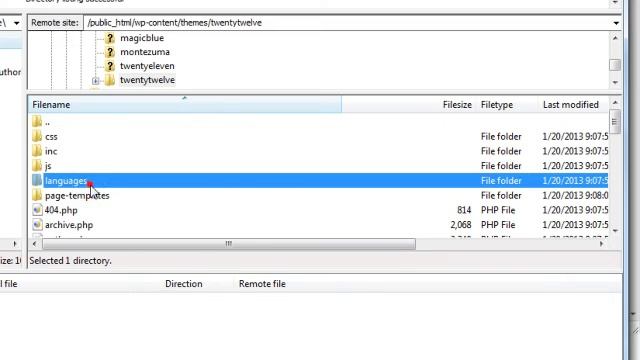Select the css folder icon
The width and height of the screenshot is (640, 360).
click(x=37, y=136)
